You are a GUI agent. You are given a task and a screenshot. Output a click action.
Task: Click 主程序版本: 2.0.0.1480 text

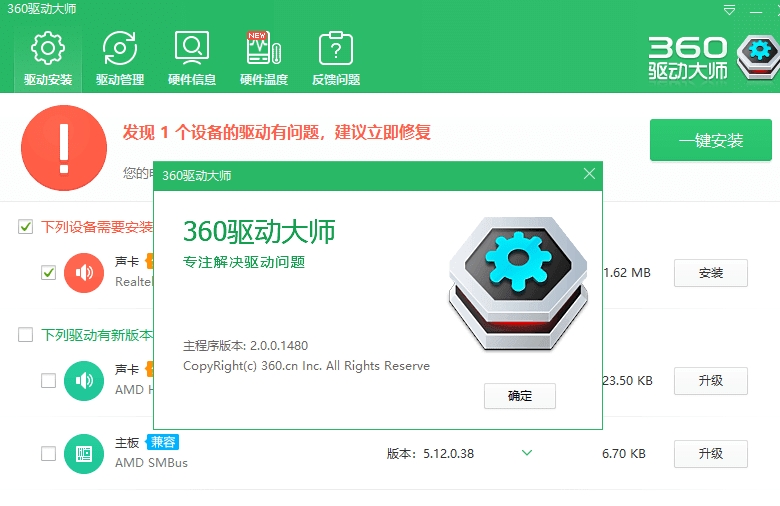(245, 345)
